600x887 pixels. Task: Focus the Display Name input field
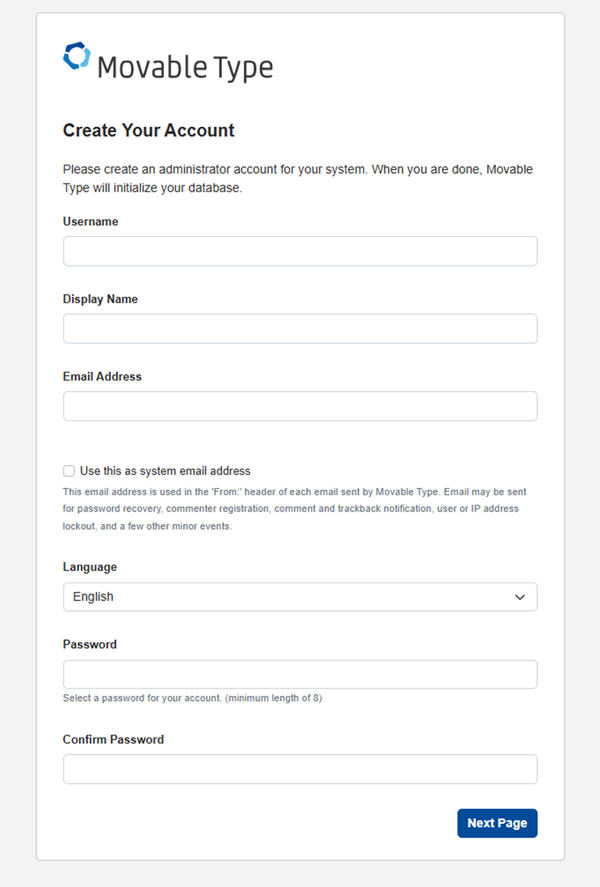[300, 329]
